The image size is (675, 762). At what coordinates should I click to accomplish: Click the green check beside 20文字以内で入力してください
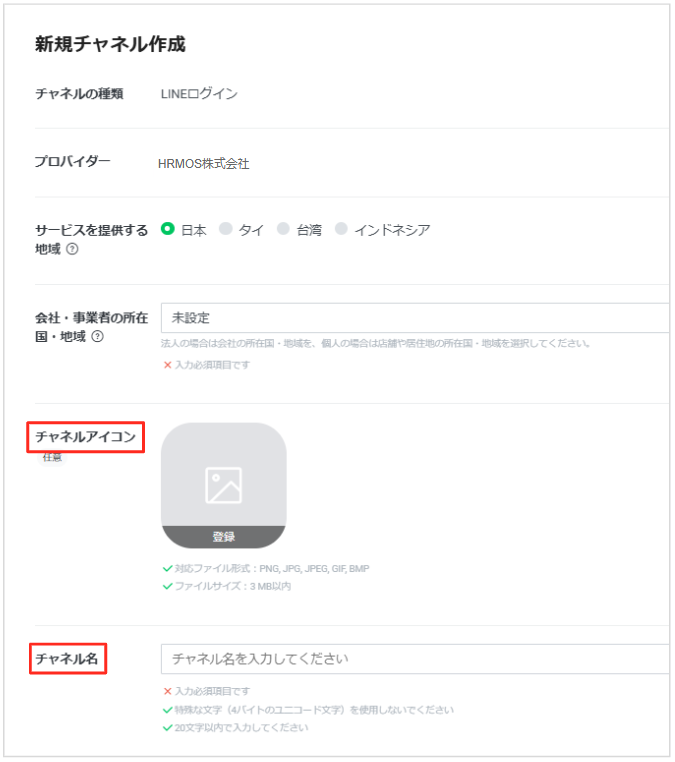[x=167, y=727]
